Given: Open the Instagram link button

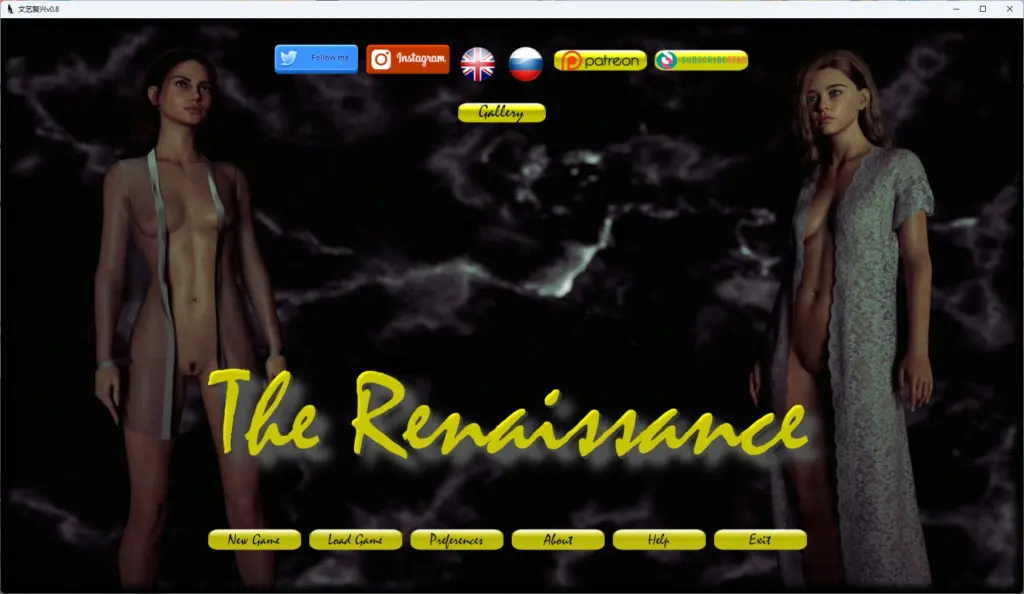Looking at the screenshot, I should pos(408,59).
